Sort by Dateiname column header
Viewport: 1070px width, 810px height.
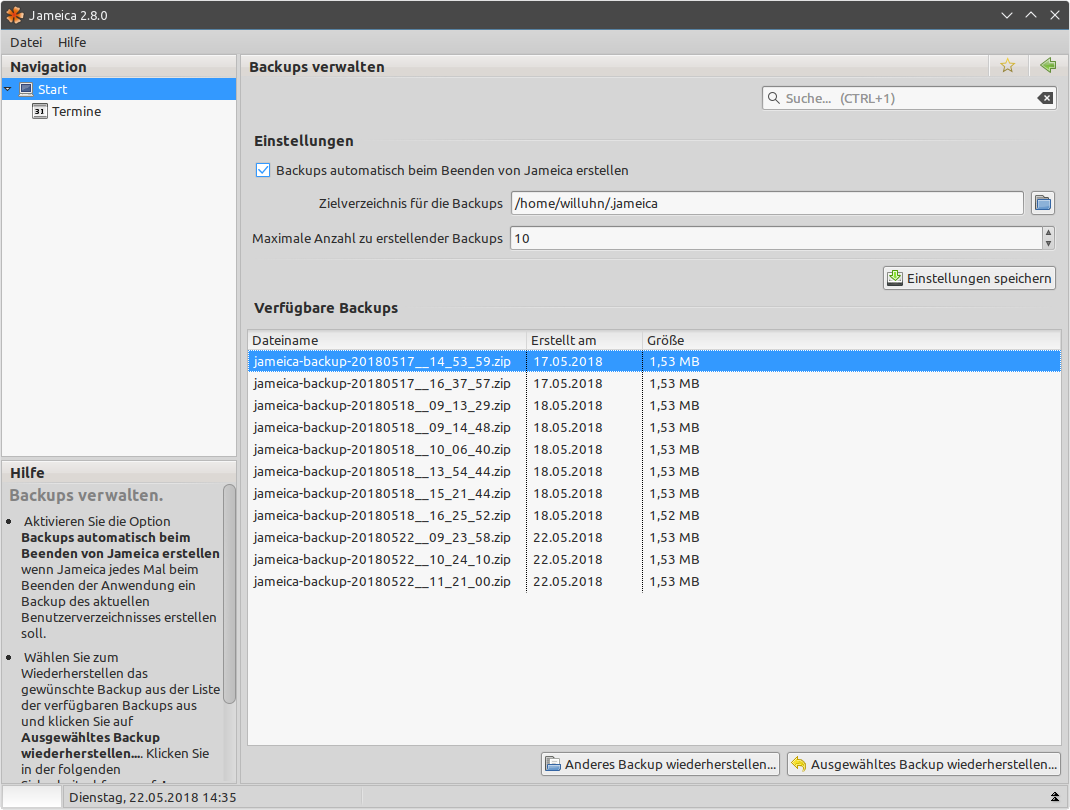click(x=388, y=340)
